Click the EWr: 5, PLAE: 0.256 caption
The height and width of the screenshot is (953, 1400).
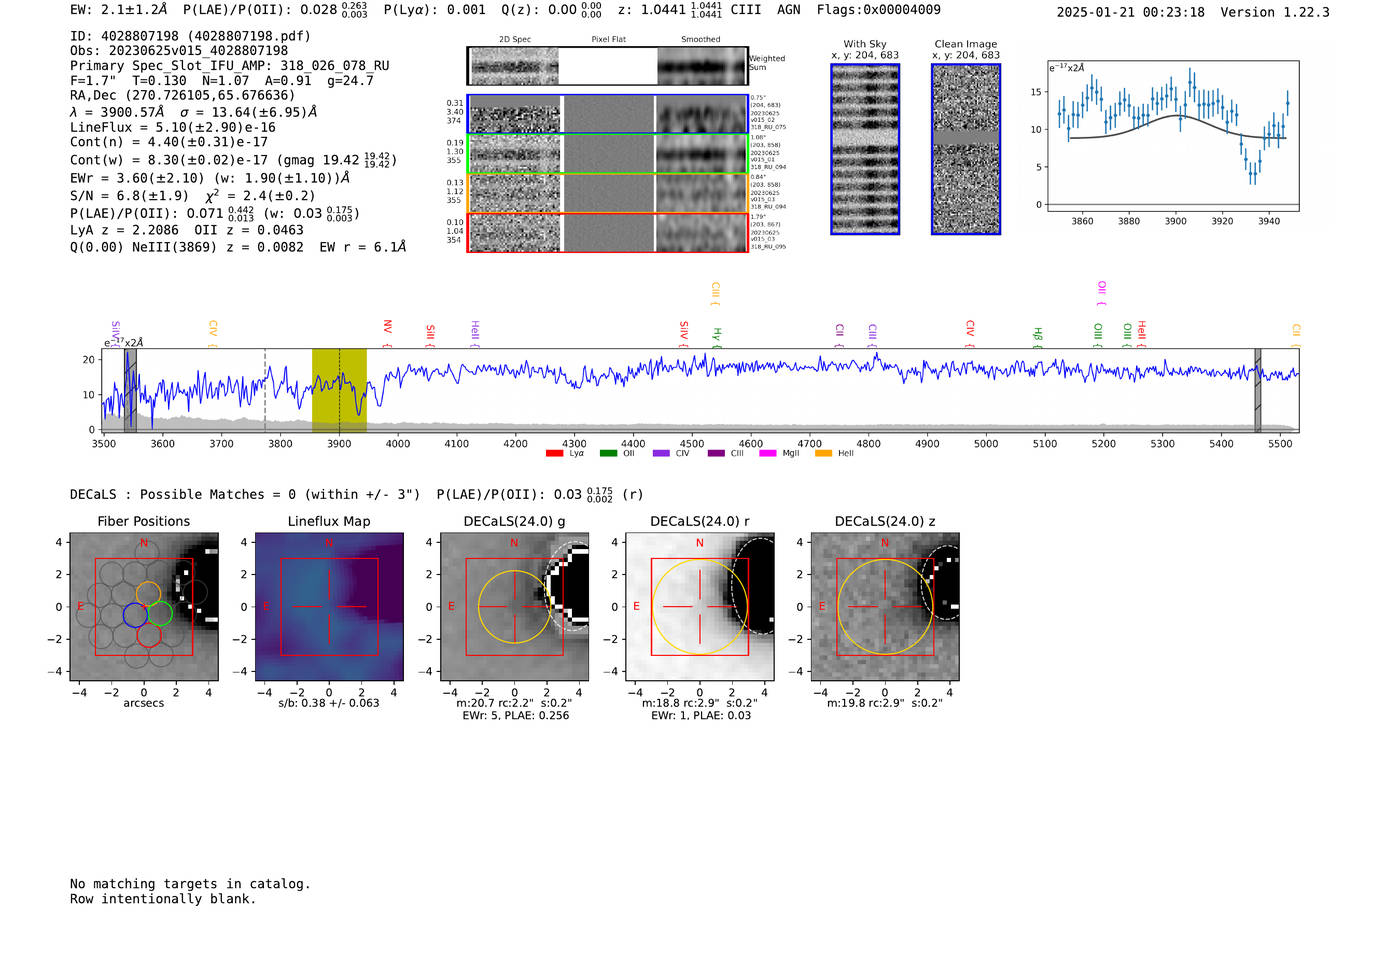(x=515, y=715)
